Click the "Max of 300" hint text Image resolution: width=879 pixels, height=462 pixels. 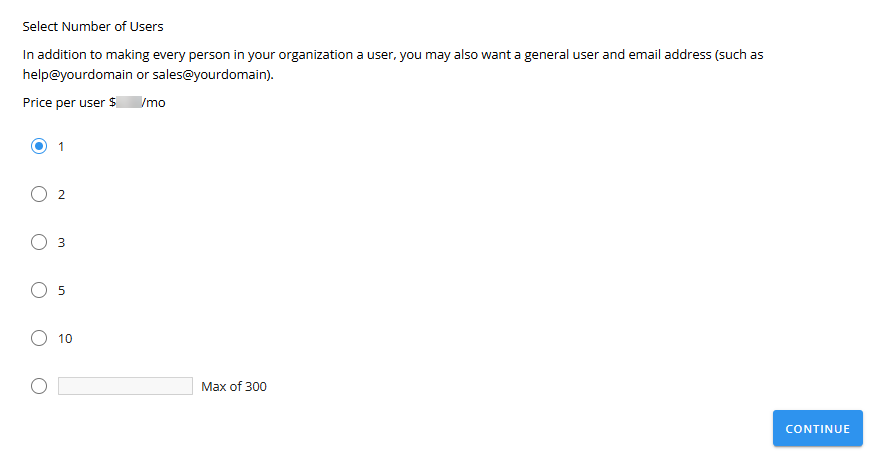point(234,386)
